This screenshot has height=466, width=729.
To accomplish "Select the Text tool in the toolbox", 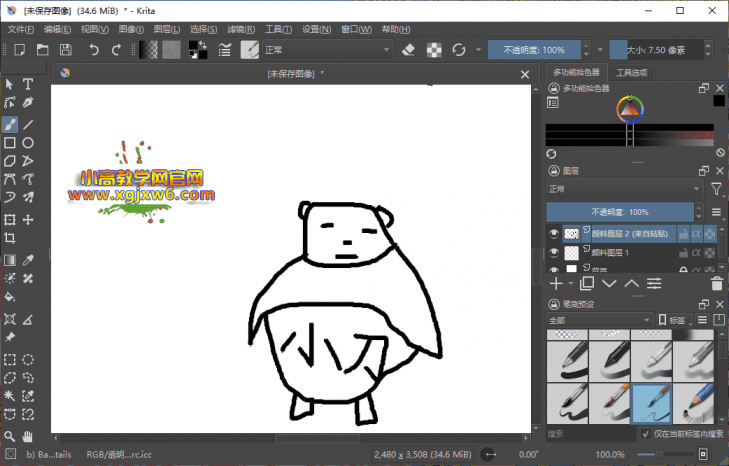I will (x=28, y=84).
